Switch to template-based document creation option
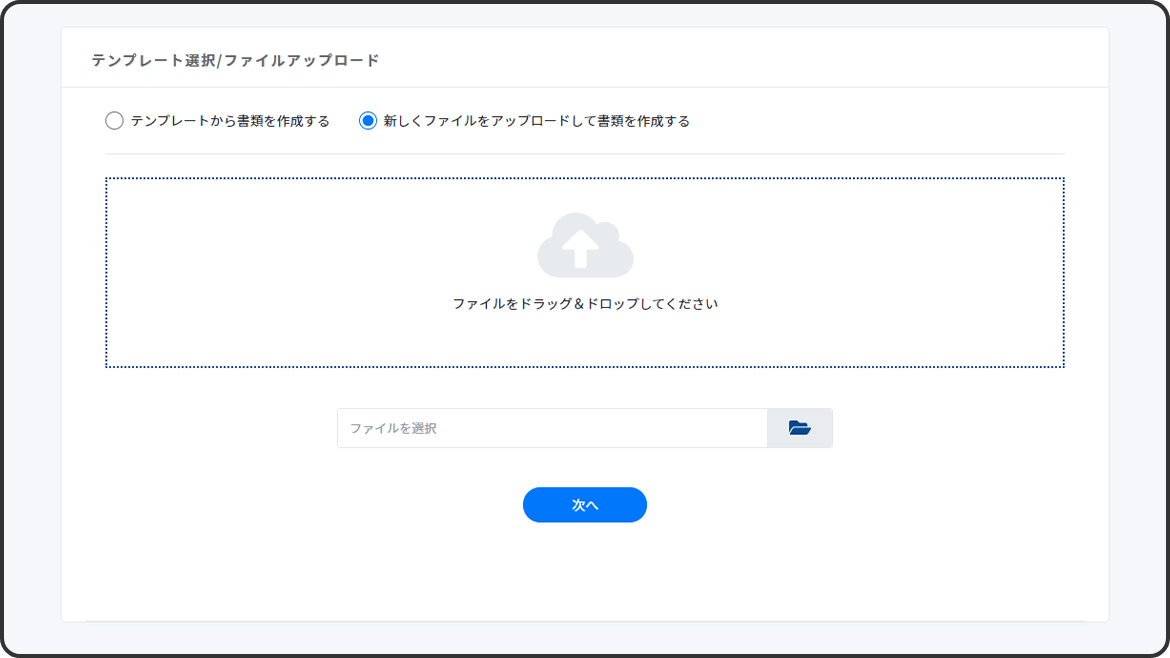This screenshot has width=1170, height=658. point(115,121)
